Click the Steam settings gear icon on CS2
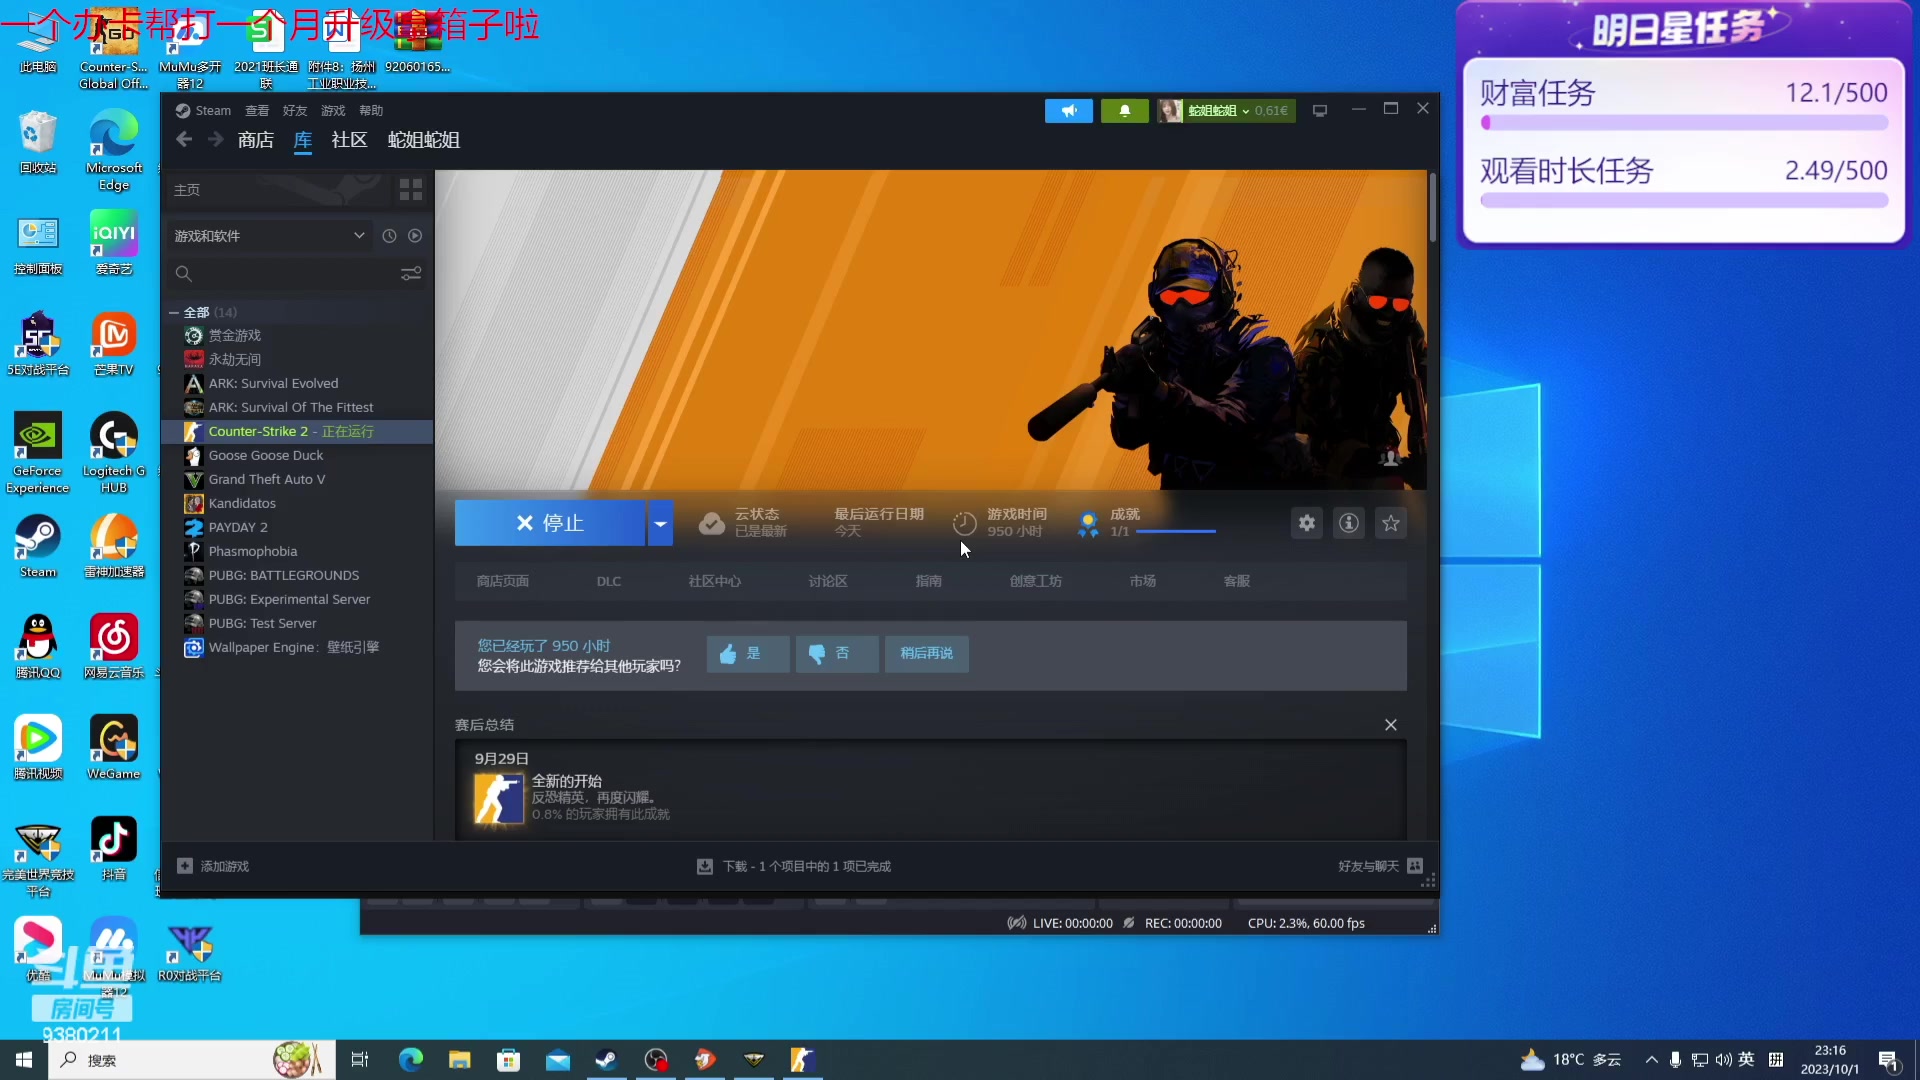 1307,524
